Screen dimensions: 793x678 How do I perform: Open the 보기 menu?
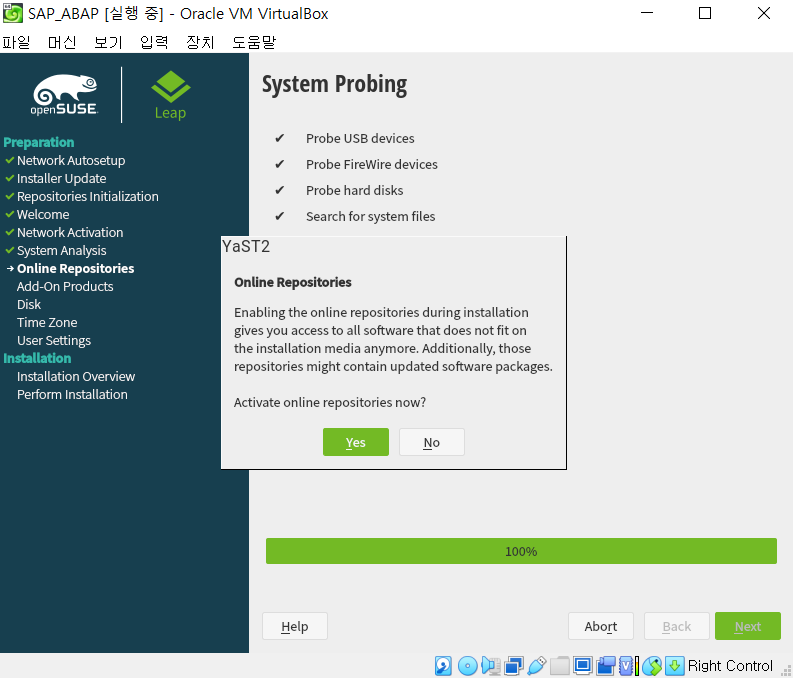click(108, 42)
